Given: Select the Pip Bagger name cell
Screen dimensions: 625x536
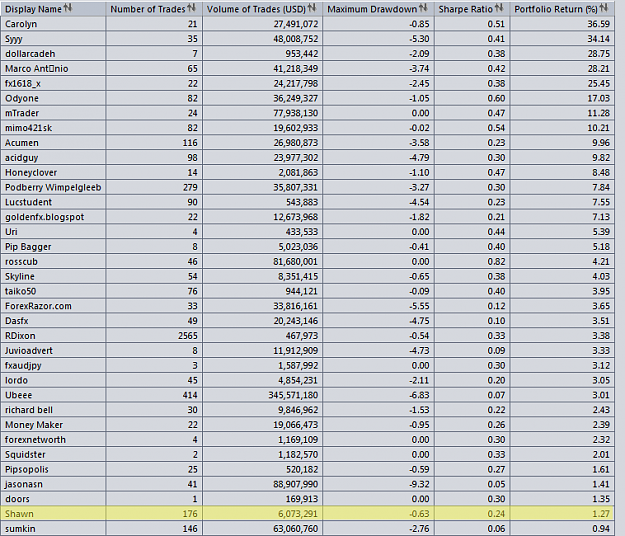Looking at the screenshot, I should pyautogui.click(x=54, y=247).
